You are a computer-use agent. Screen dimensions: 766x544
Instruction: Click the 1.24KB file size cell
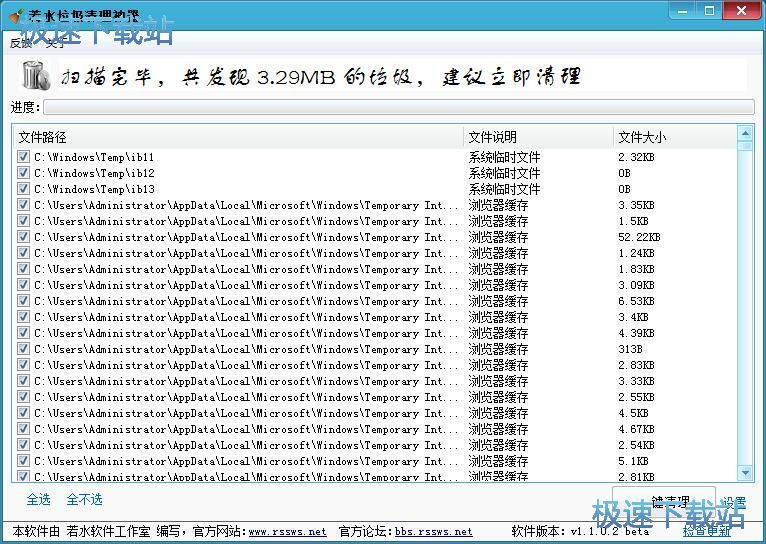[636, 253]
